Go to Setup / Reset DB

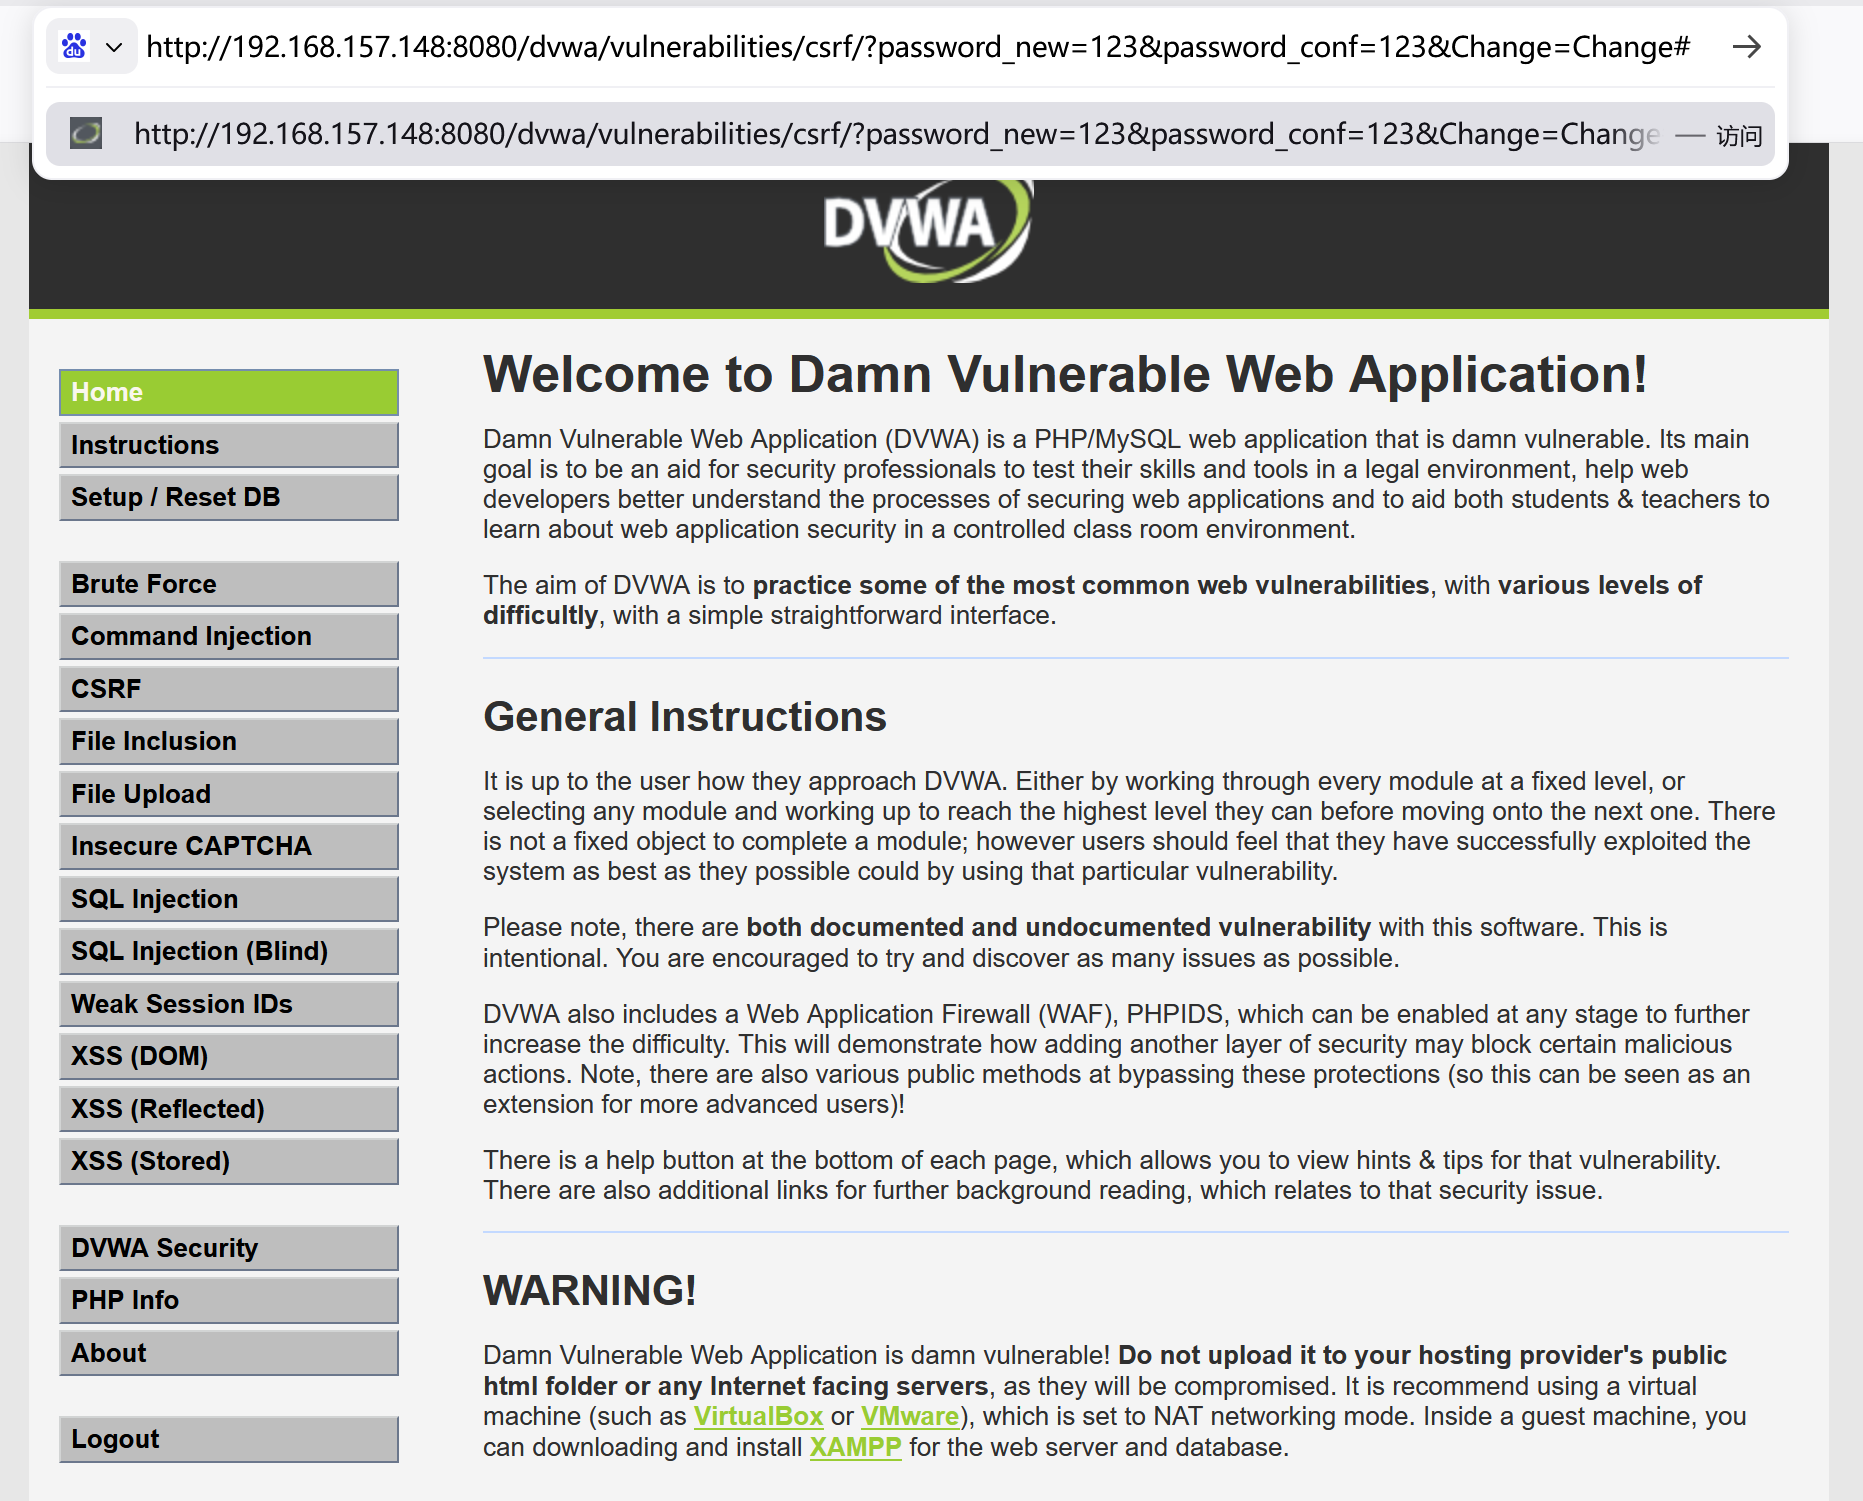[x=229, y=497]
